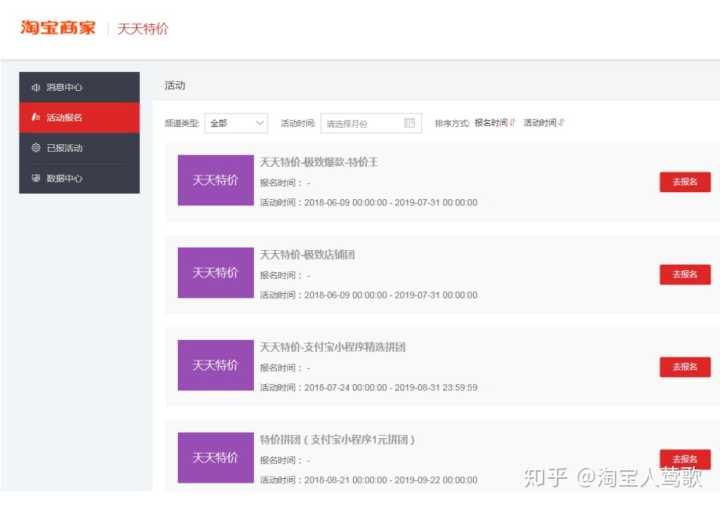Click 天天特价 thumbnail for 极致店铺团
This screenshot has height=507, width=720.
point(216,273)
